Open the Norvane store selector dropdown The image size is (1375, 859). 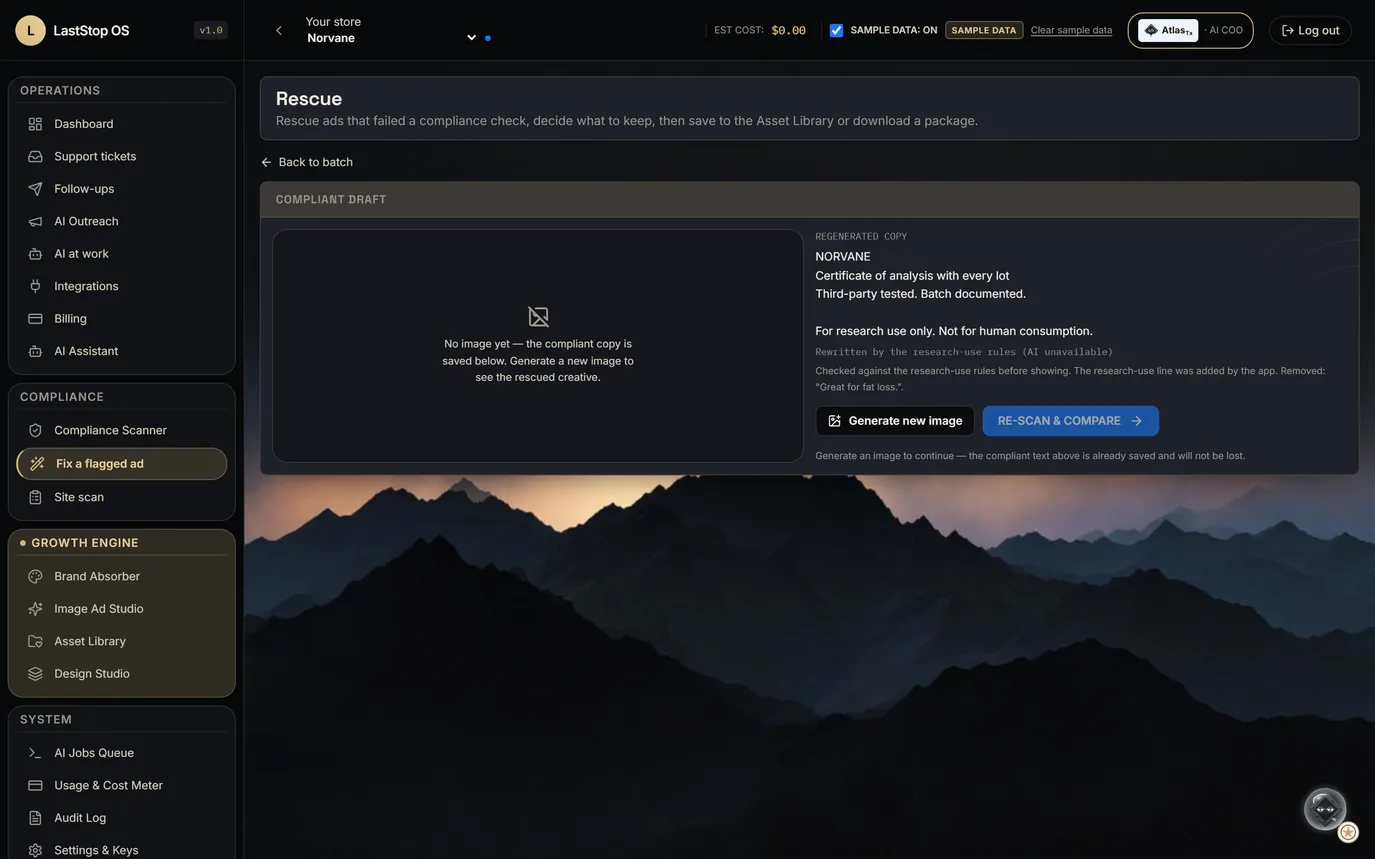391,38
